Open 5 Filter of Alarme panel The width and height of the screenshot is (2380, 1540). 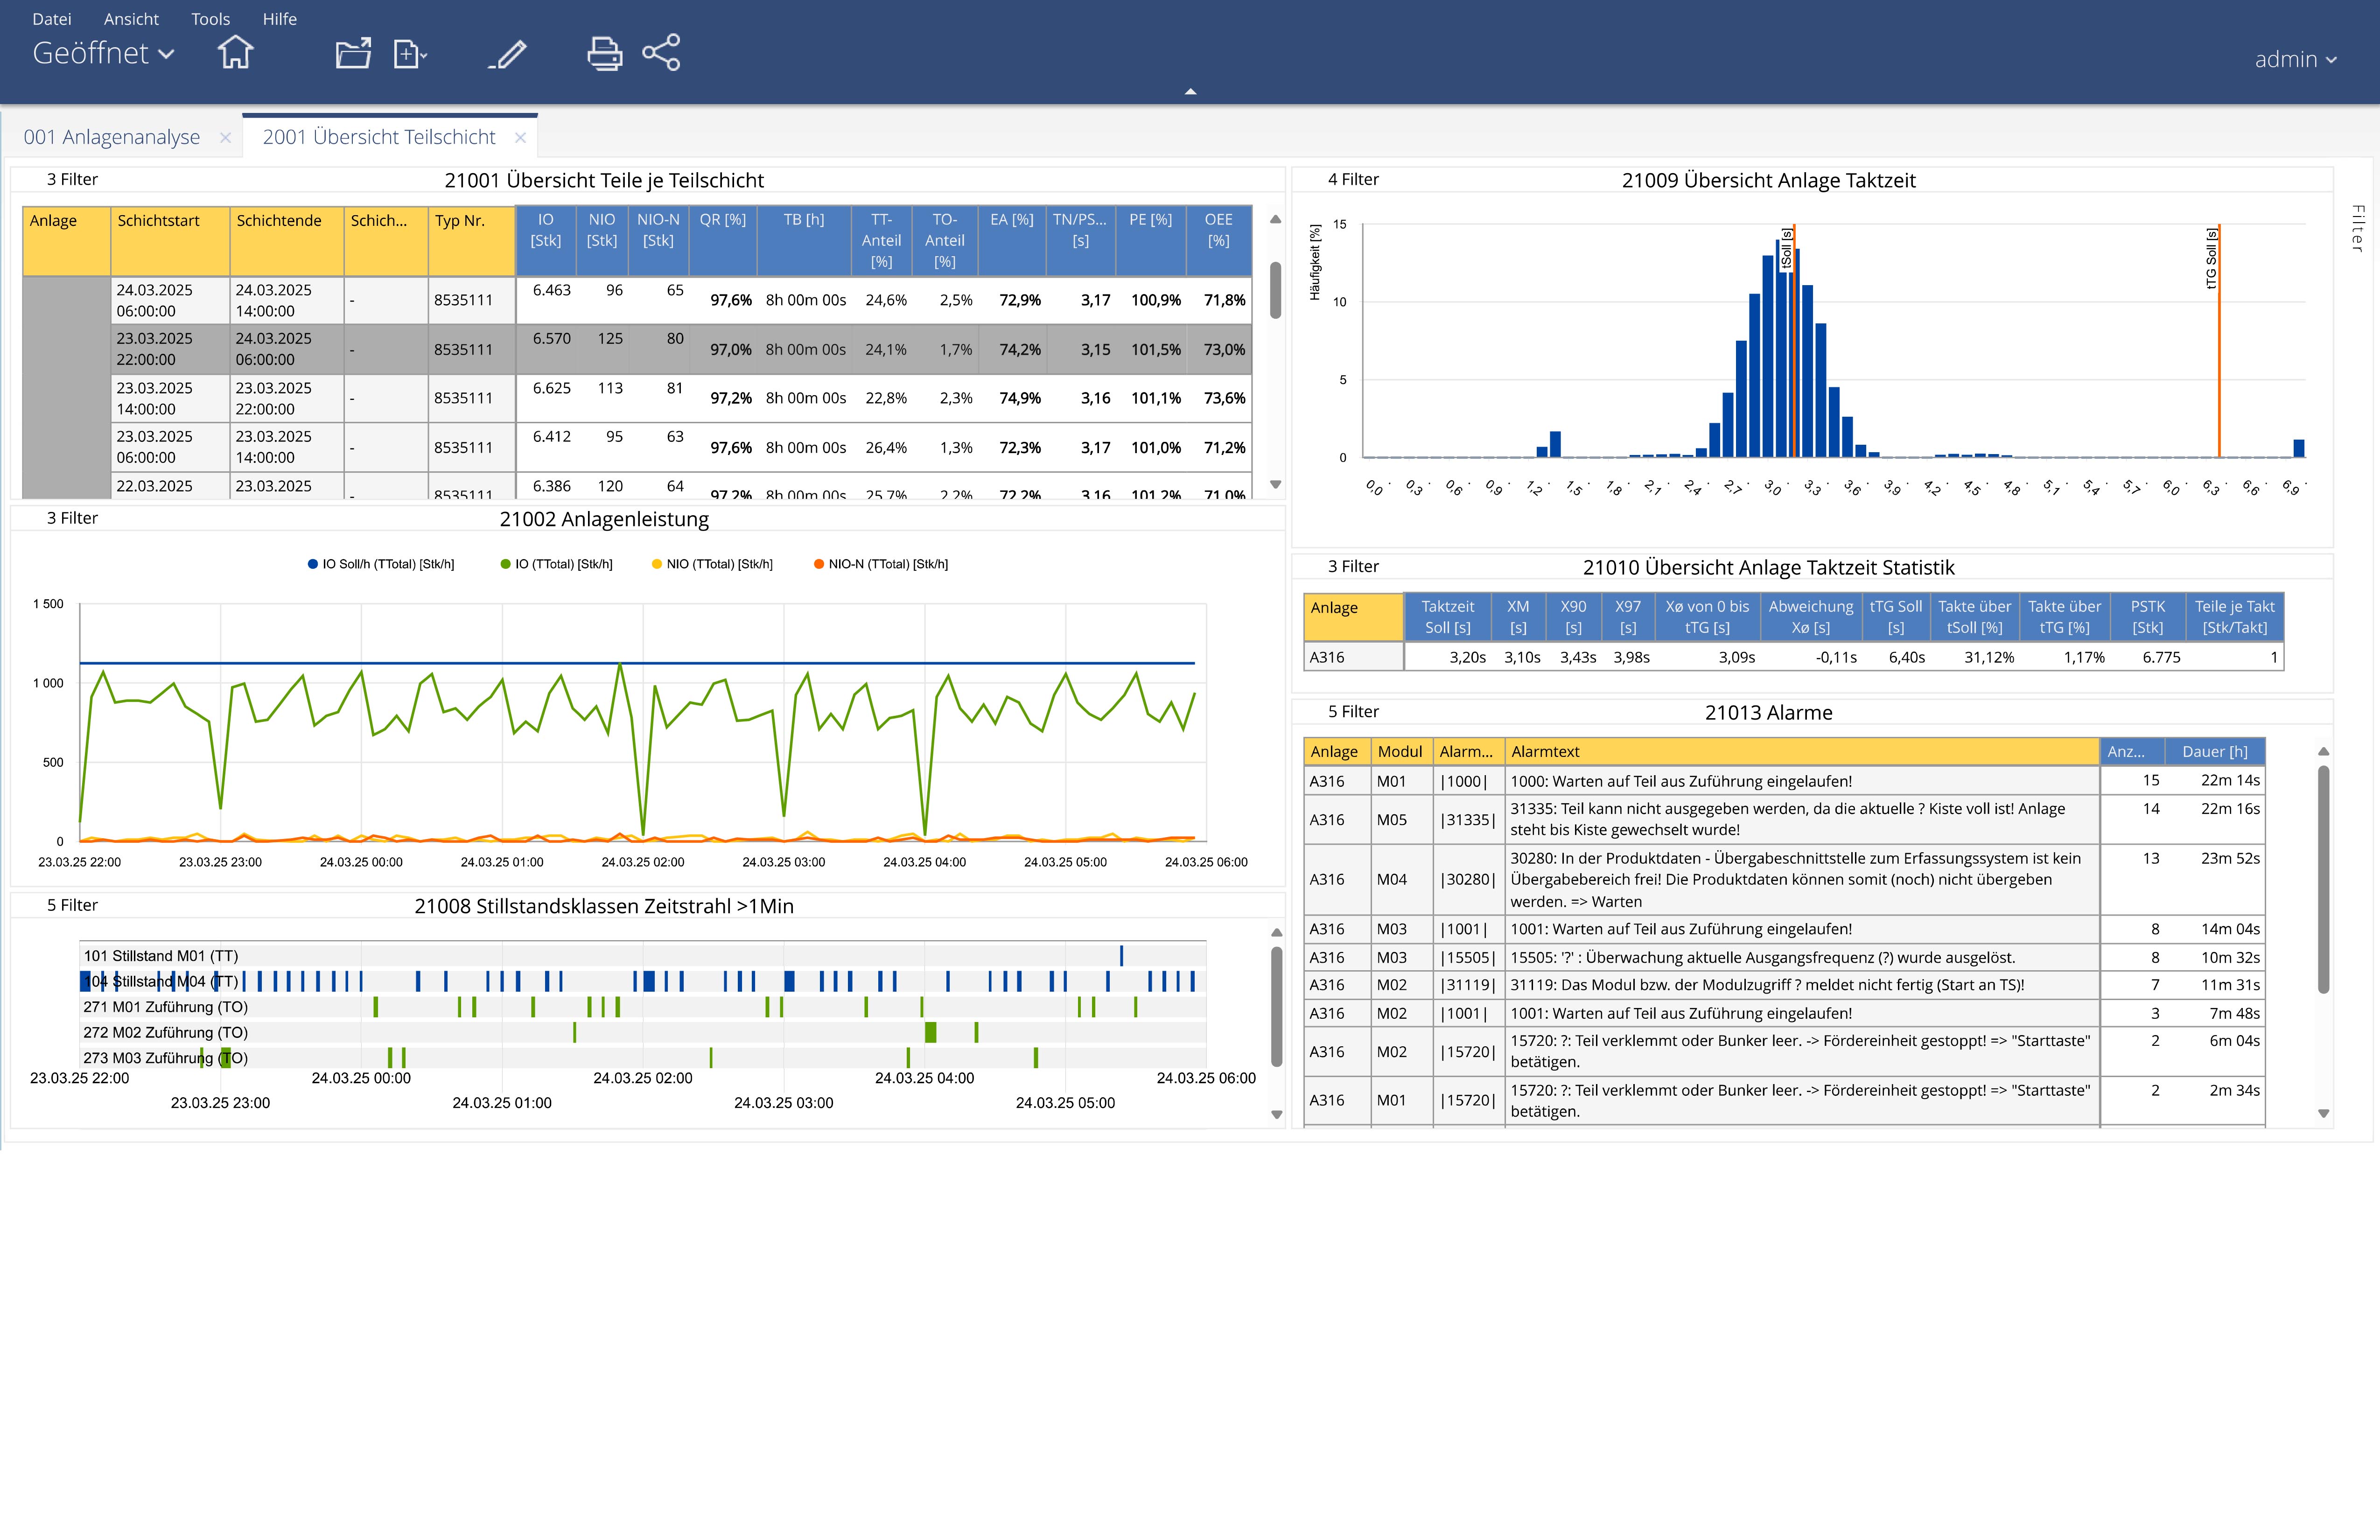pyautogui.click(x=1353, y=711)
